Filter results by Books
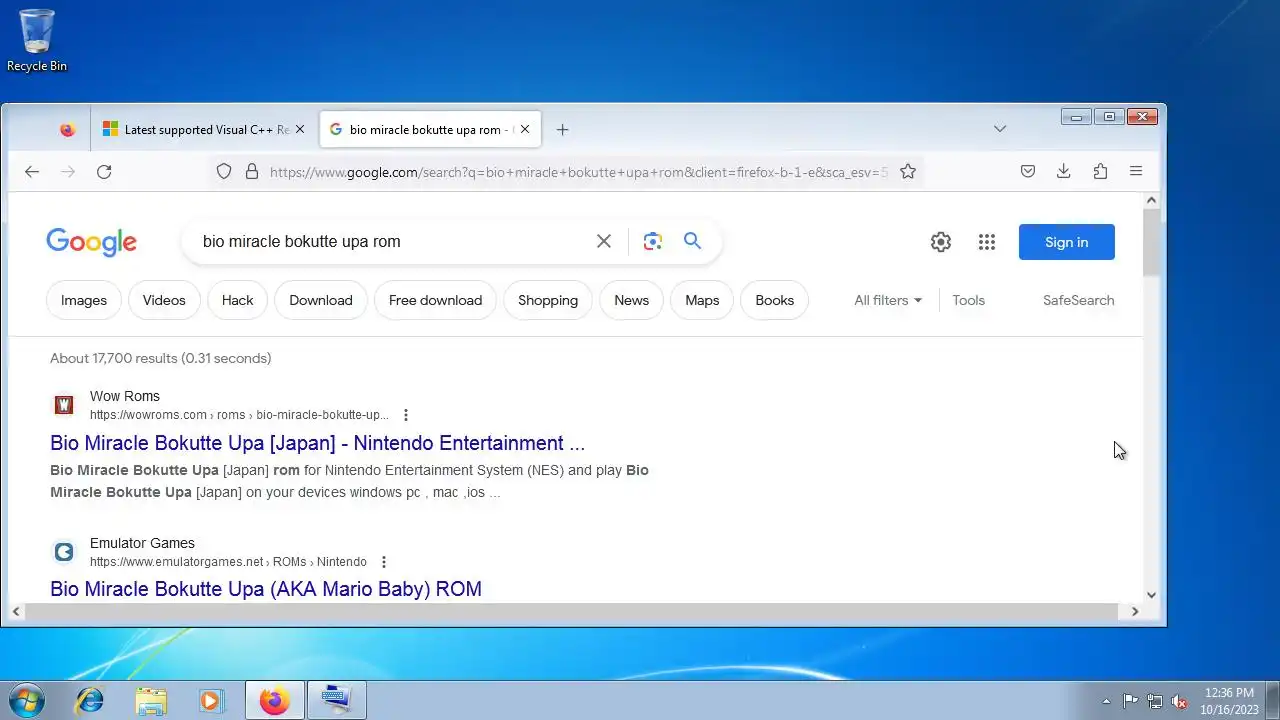Viewport: 1280px width, 720px height. [775, 300]
